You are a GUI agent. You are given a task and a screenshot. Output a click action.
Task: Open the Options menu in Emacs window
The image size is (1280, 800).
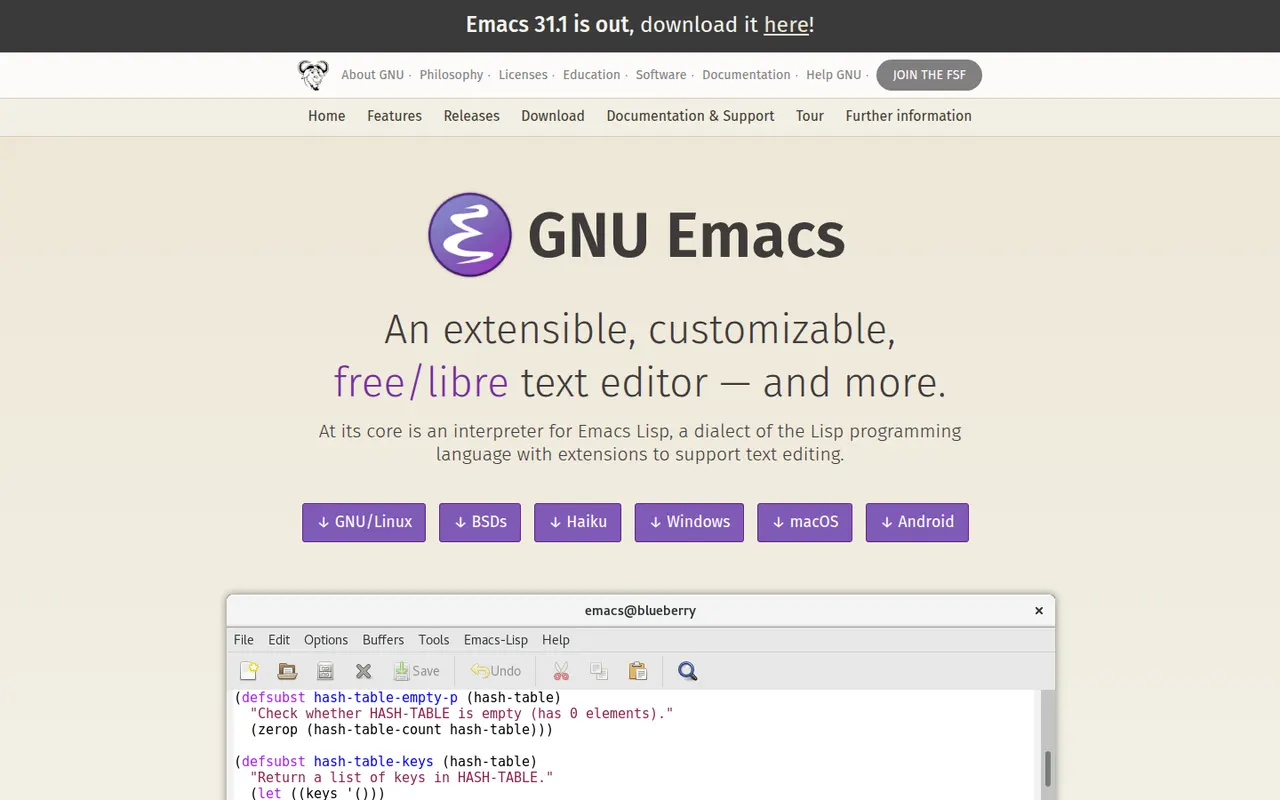click(326, 640)
